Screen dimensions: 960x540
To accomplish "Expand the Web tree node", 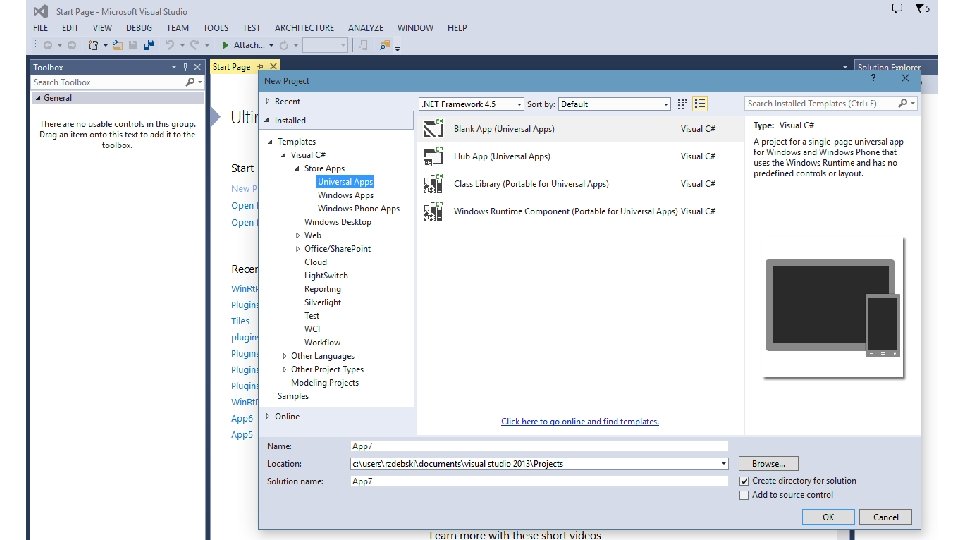I will [x=298, y=235].
